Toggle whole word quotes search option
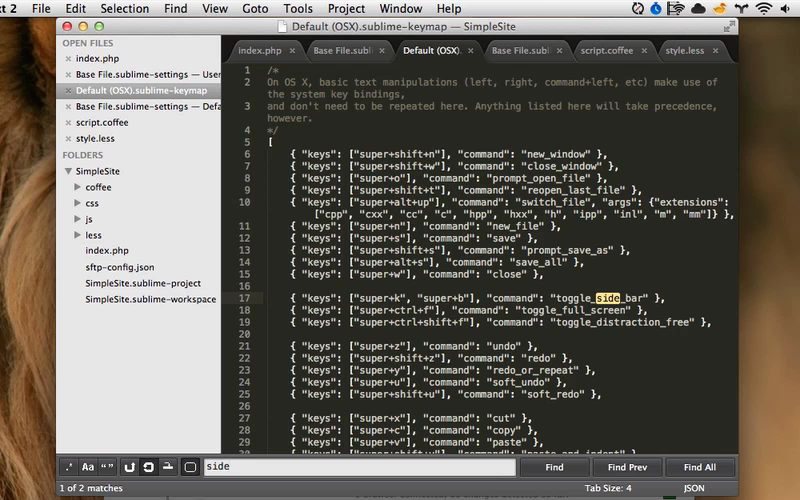This screenshot has height=500, width=800. pos(107,467)
